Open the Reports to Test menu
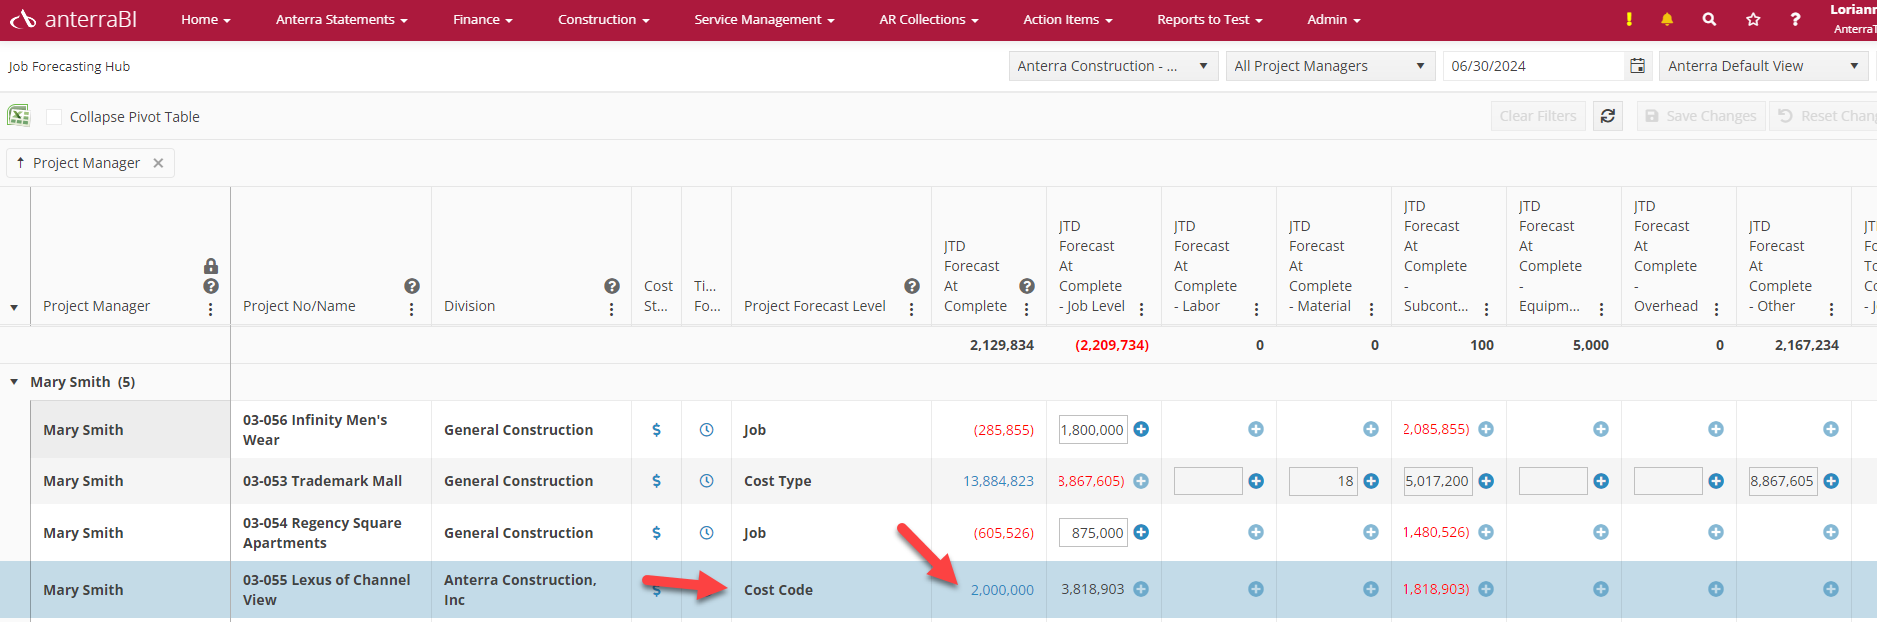 pyautogui.click(x=1210, y=19)
